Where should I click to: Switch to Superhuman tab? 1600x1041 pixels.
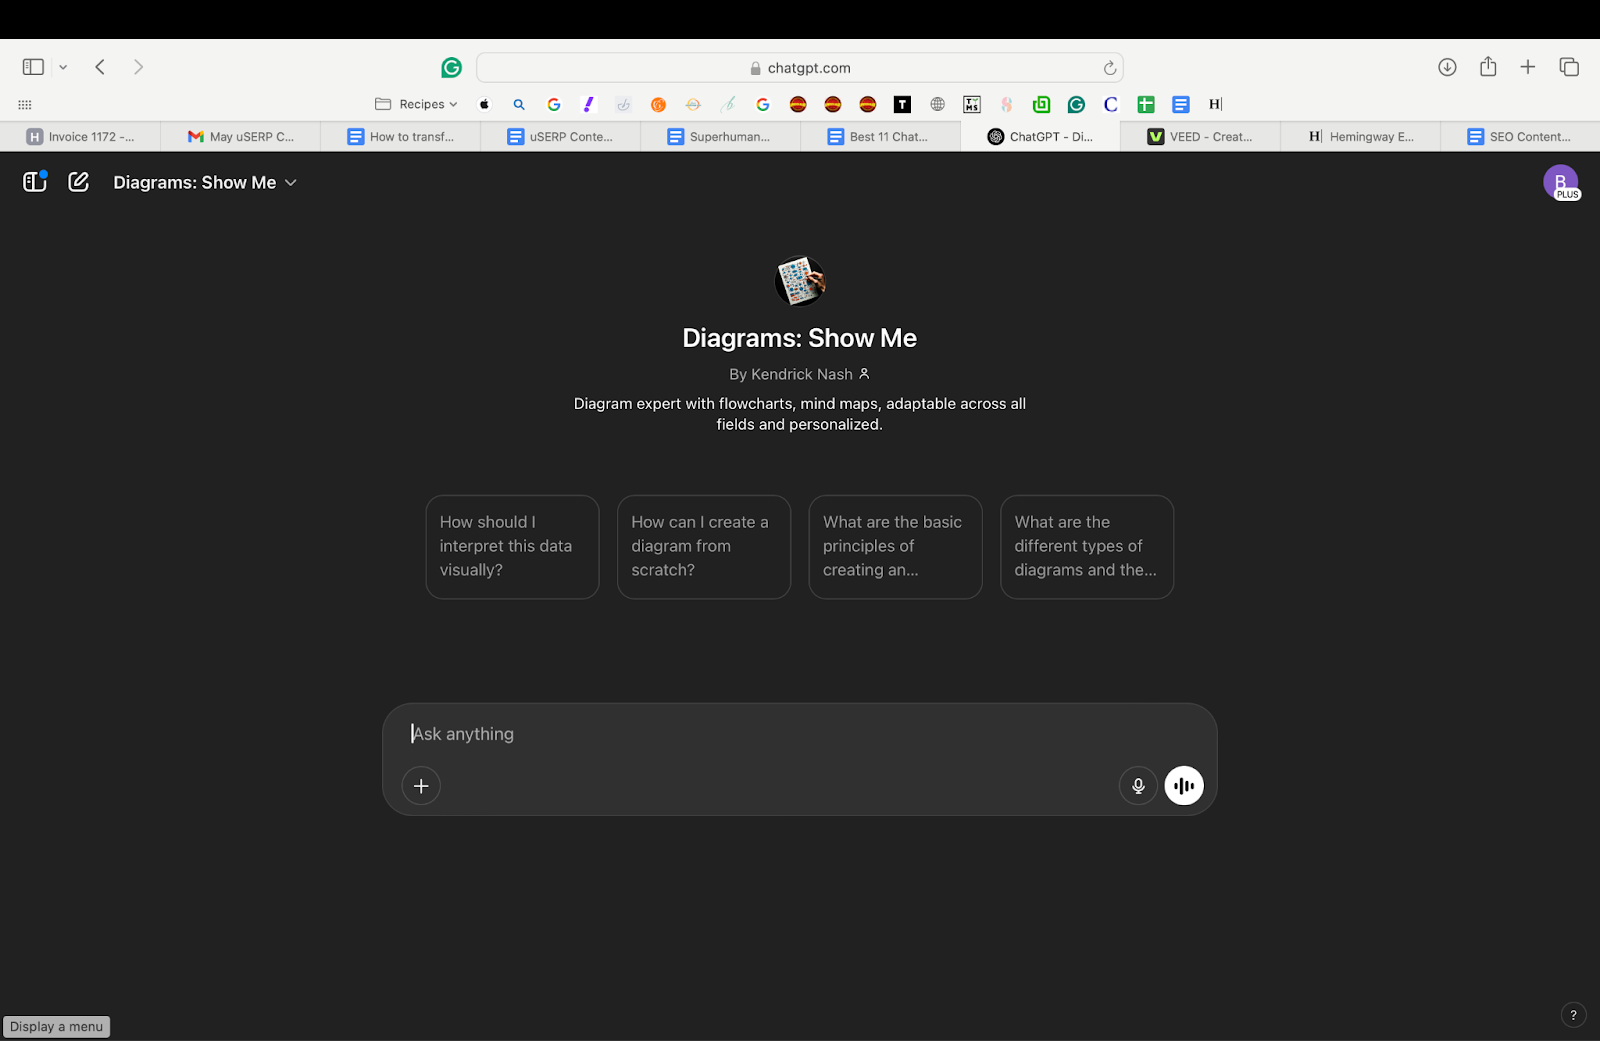pos(720,137)
